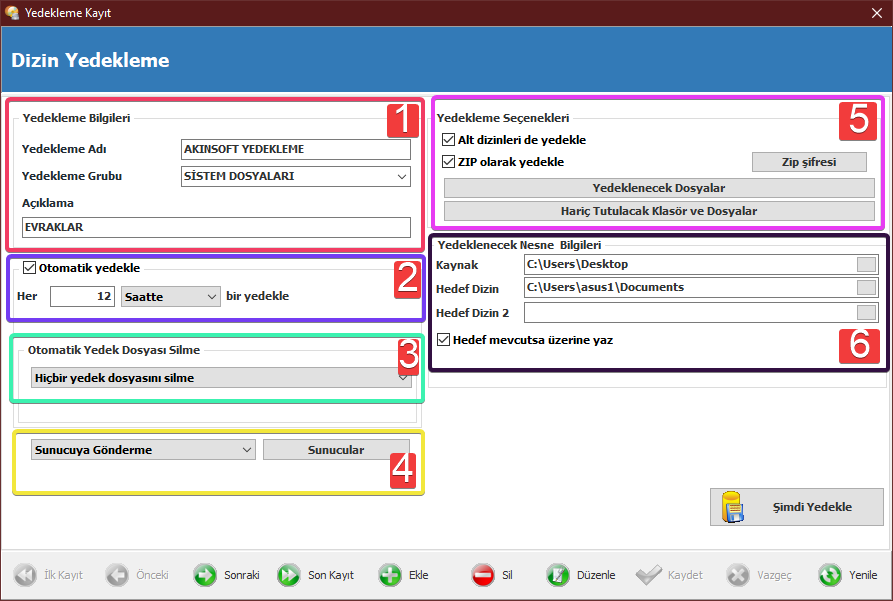
Task: Save changes with Kaydet
Action: (x=670, y=575)
